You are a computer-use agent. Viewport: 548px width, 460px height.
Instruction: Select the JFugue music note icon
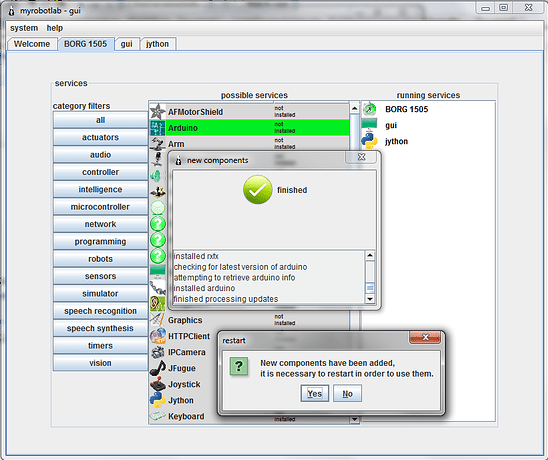(158, 368)
